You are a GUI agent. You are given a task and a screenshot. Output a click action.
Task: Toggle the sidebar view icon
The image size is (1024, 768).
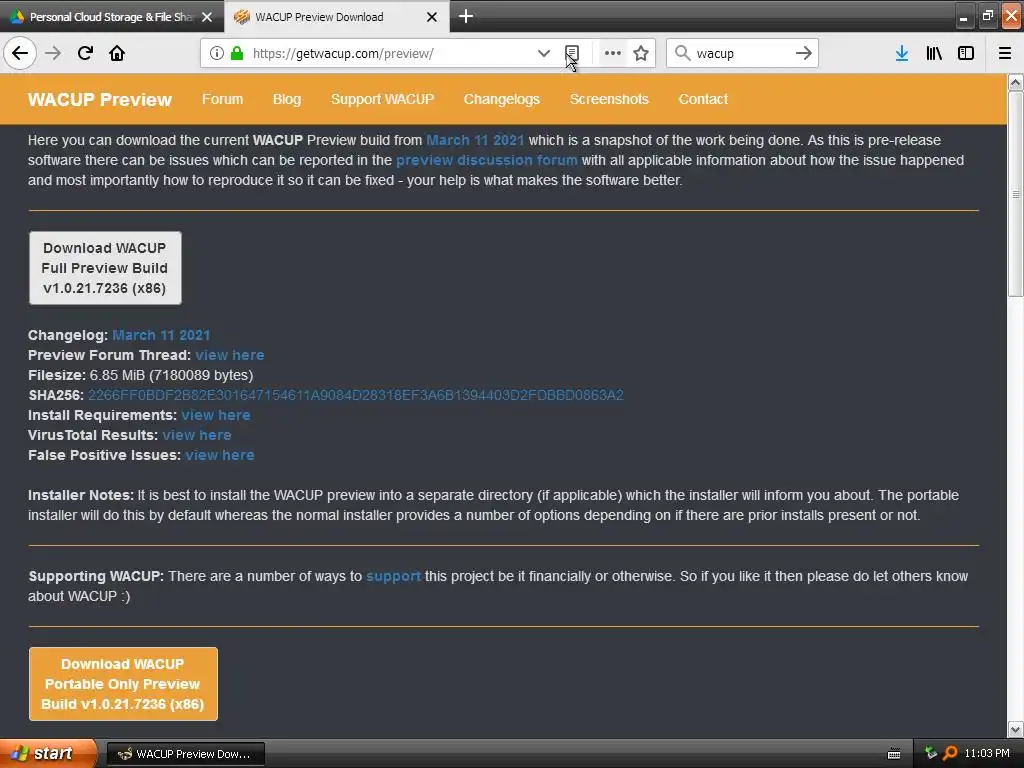point(966,53)
